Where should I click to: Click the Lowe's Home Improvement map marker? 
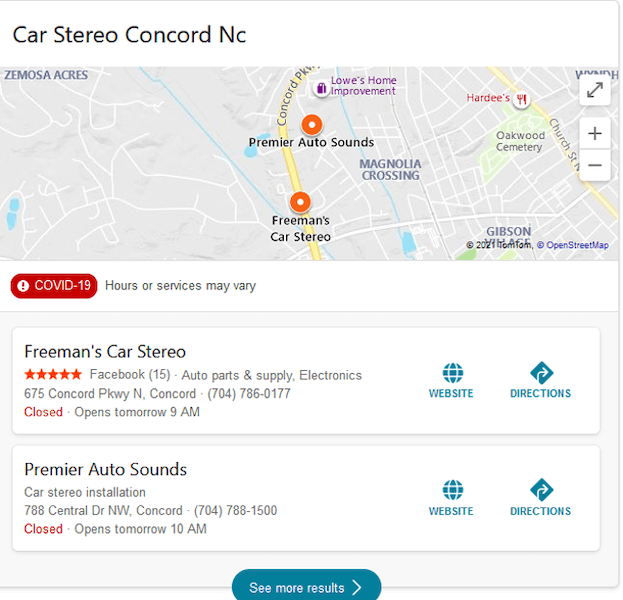tap(321, 88)
